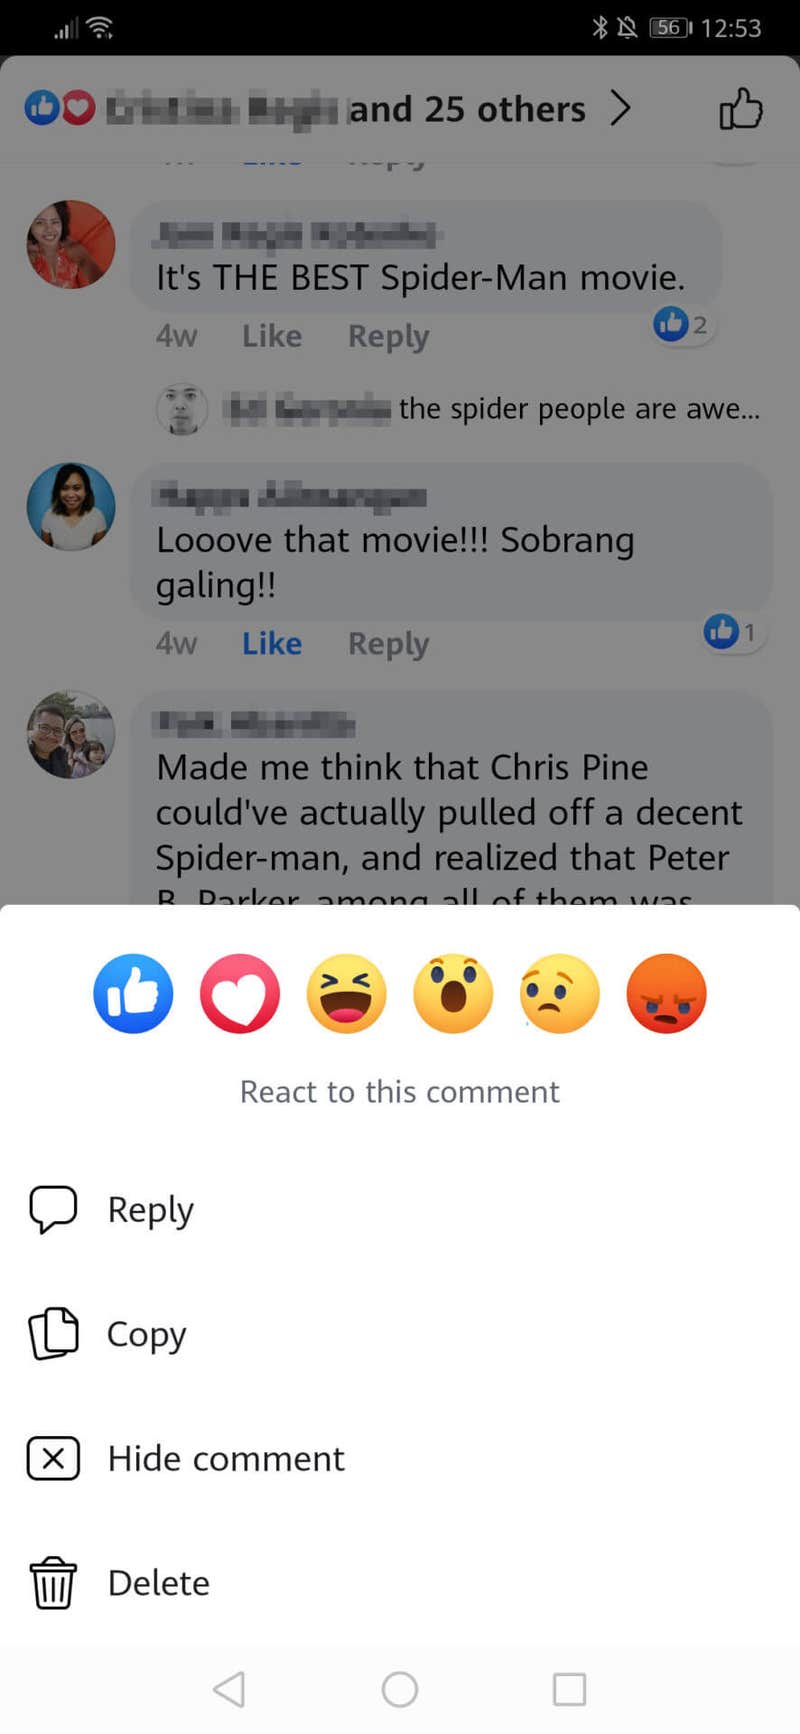
Task: React with the Love heart emoji
Action: (x=240, y=992)
